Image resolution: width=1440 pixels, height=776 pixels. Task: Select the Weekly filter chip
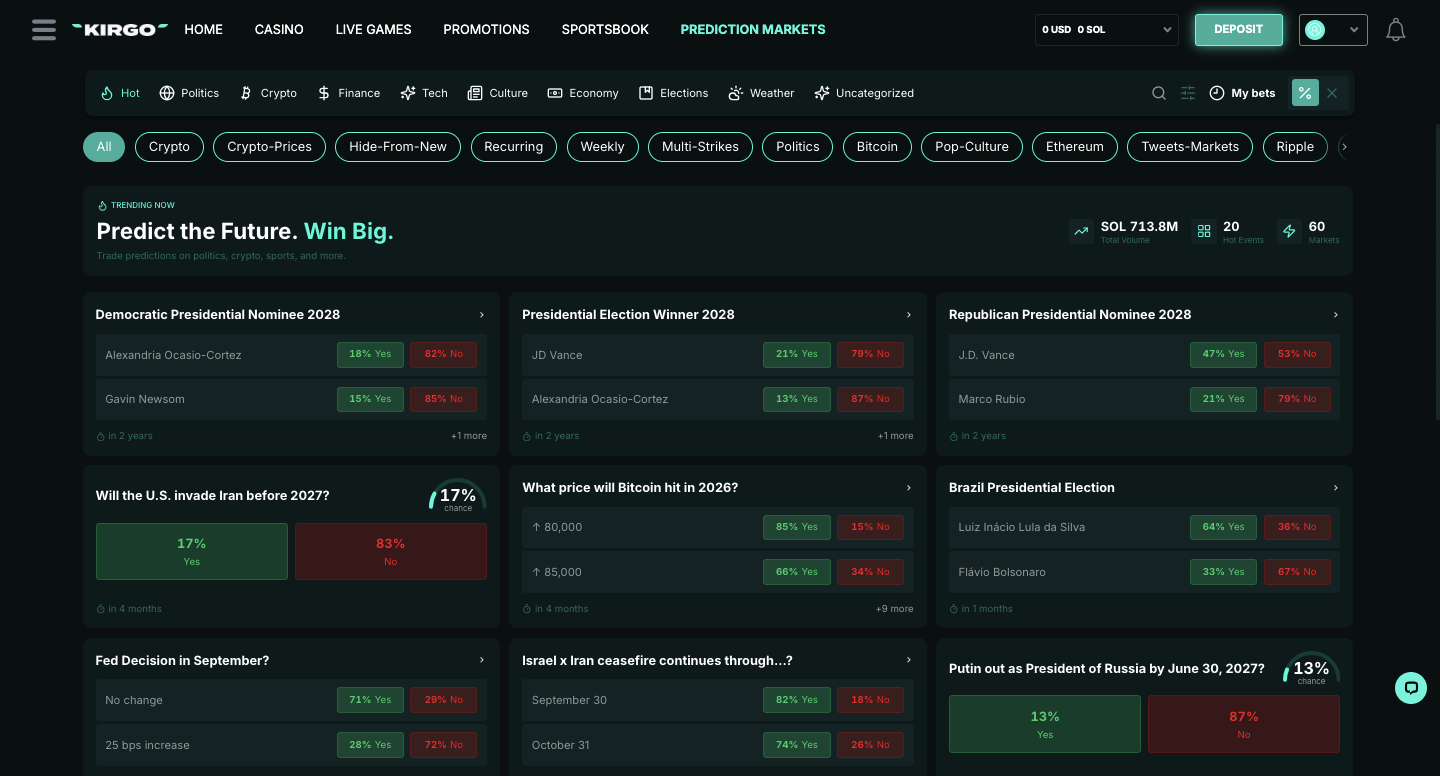click(x=602, y=146)
